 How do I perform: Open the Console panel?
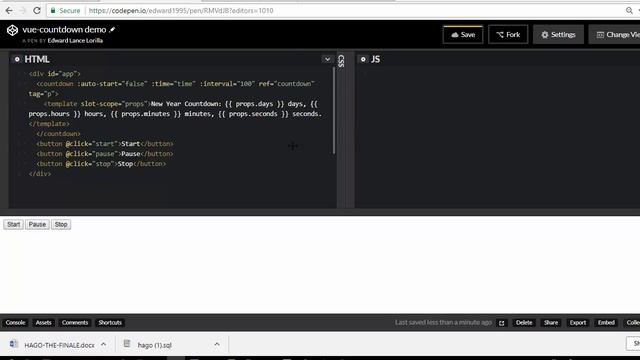pos(16,322)
